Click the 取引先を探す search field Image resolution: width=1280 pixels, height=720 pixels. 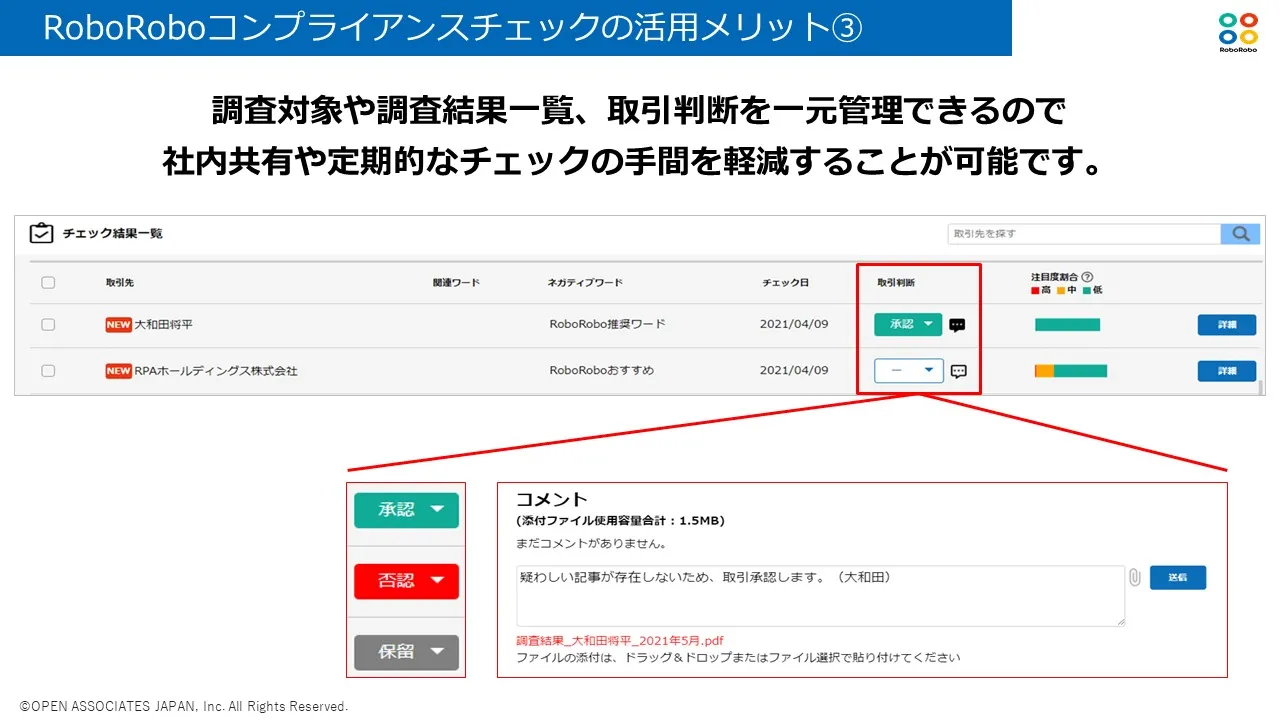(x=1084, y=233)
